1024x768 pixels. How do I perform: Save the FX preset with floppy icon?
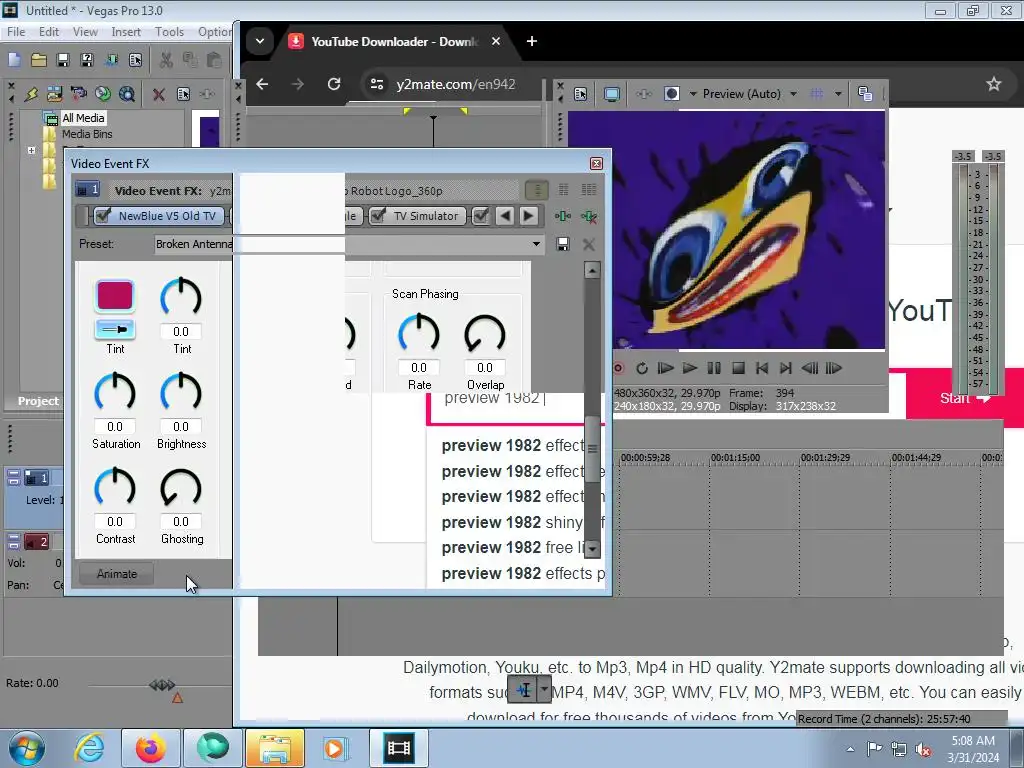coord(562,244)
